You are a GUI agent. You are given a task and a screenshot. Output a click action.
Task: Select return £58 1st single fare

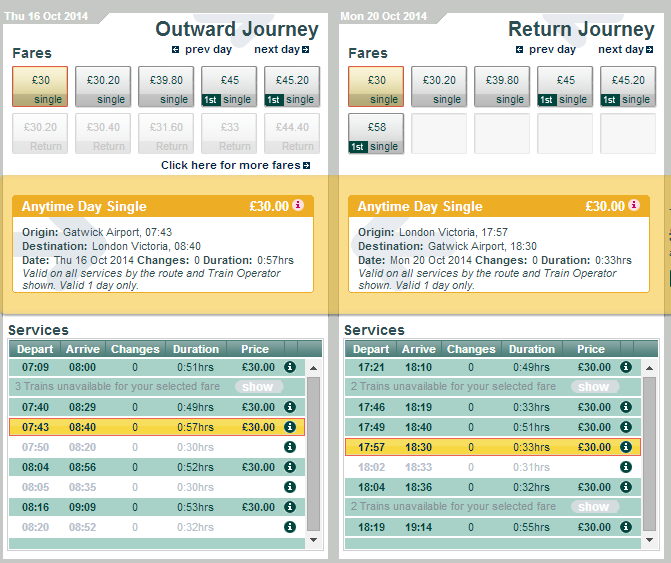(376, 133)
